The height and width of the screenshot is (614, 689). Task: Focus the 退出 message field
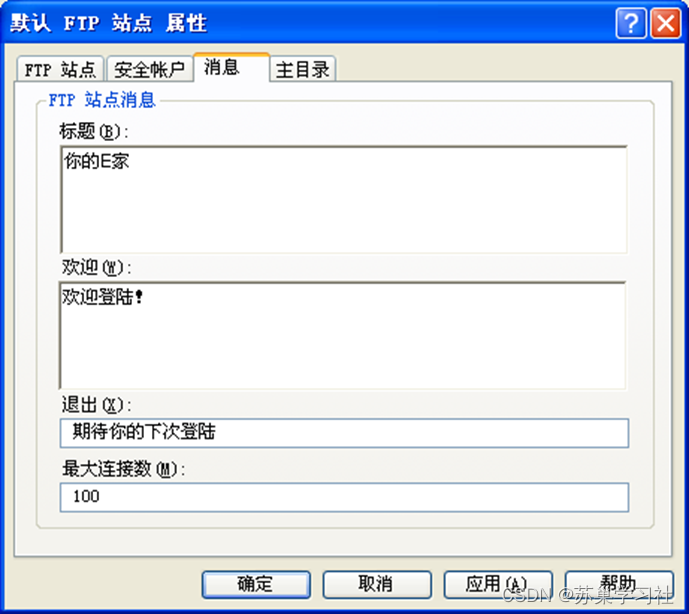point(344,433)
